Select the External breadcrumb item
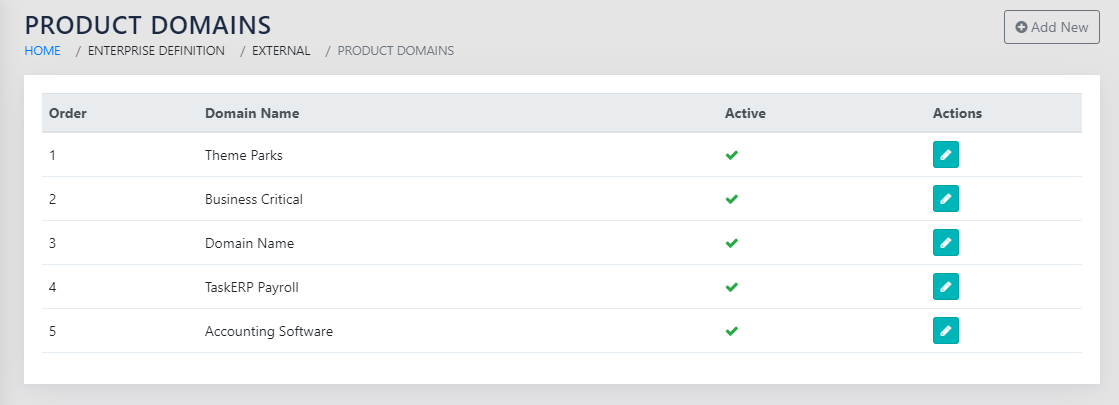 click(x=282, y=50)
